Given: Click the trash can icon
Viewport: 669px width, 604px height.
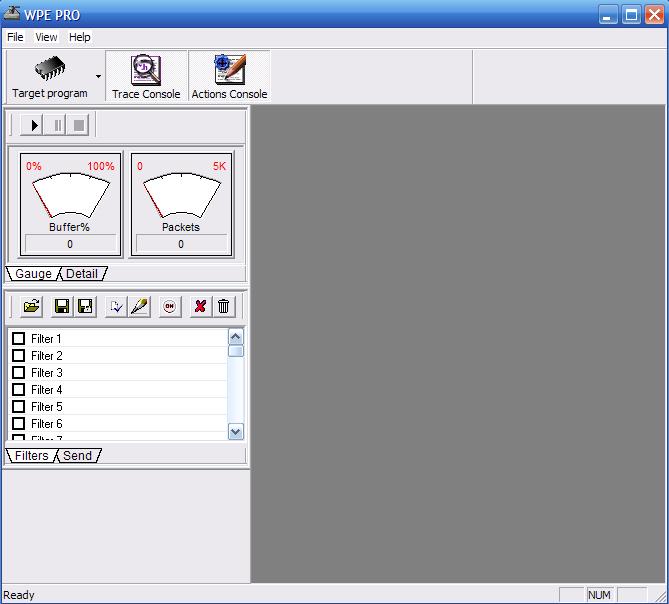Looking at the screenshot, I should [x=223, y=307].
